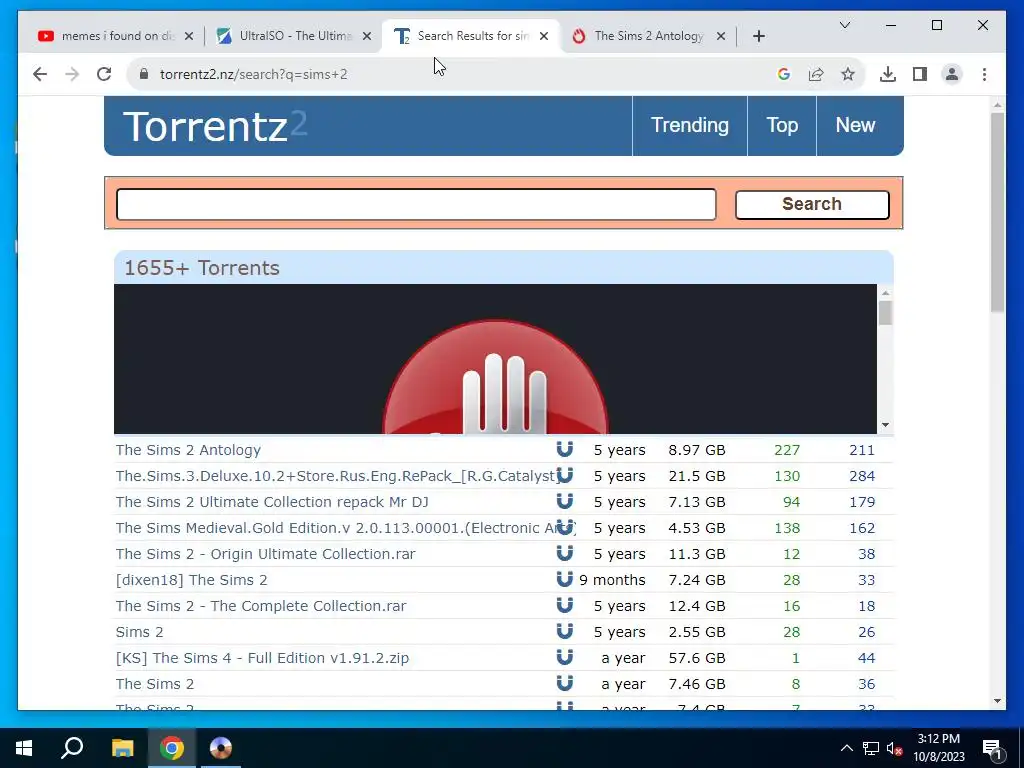Switch to The Sims 2 Antology tab
Viewport: 1024px width, 768px height.
pyautogui.click(x=648, y=36)
